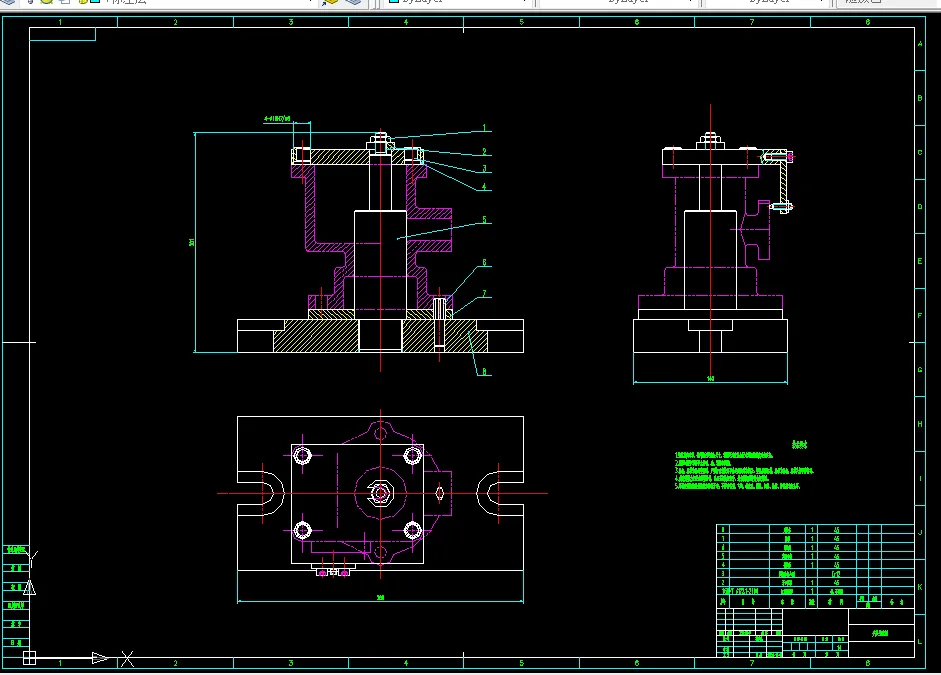This screenshot has width=941, height=675.
Task: Click zone letter G on right border
Action: pos(920,370)
